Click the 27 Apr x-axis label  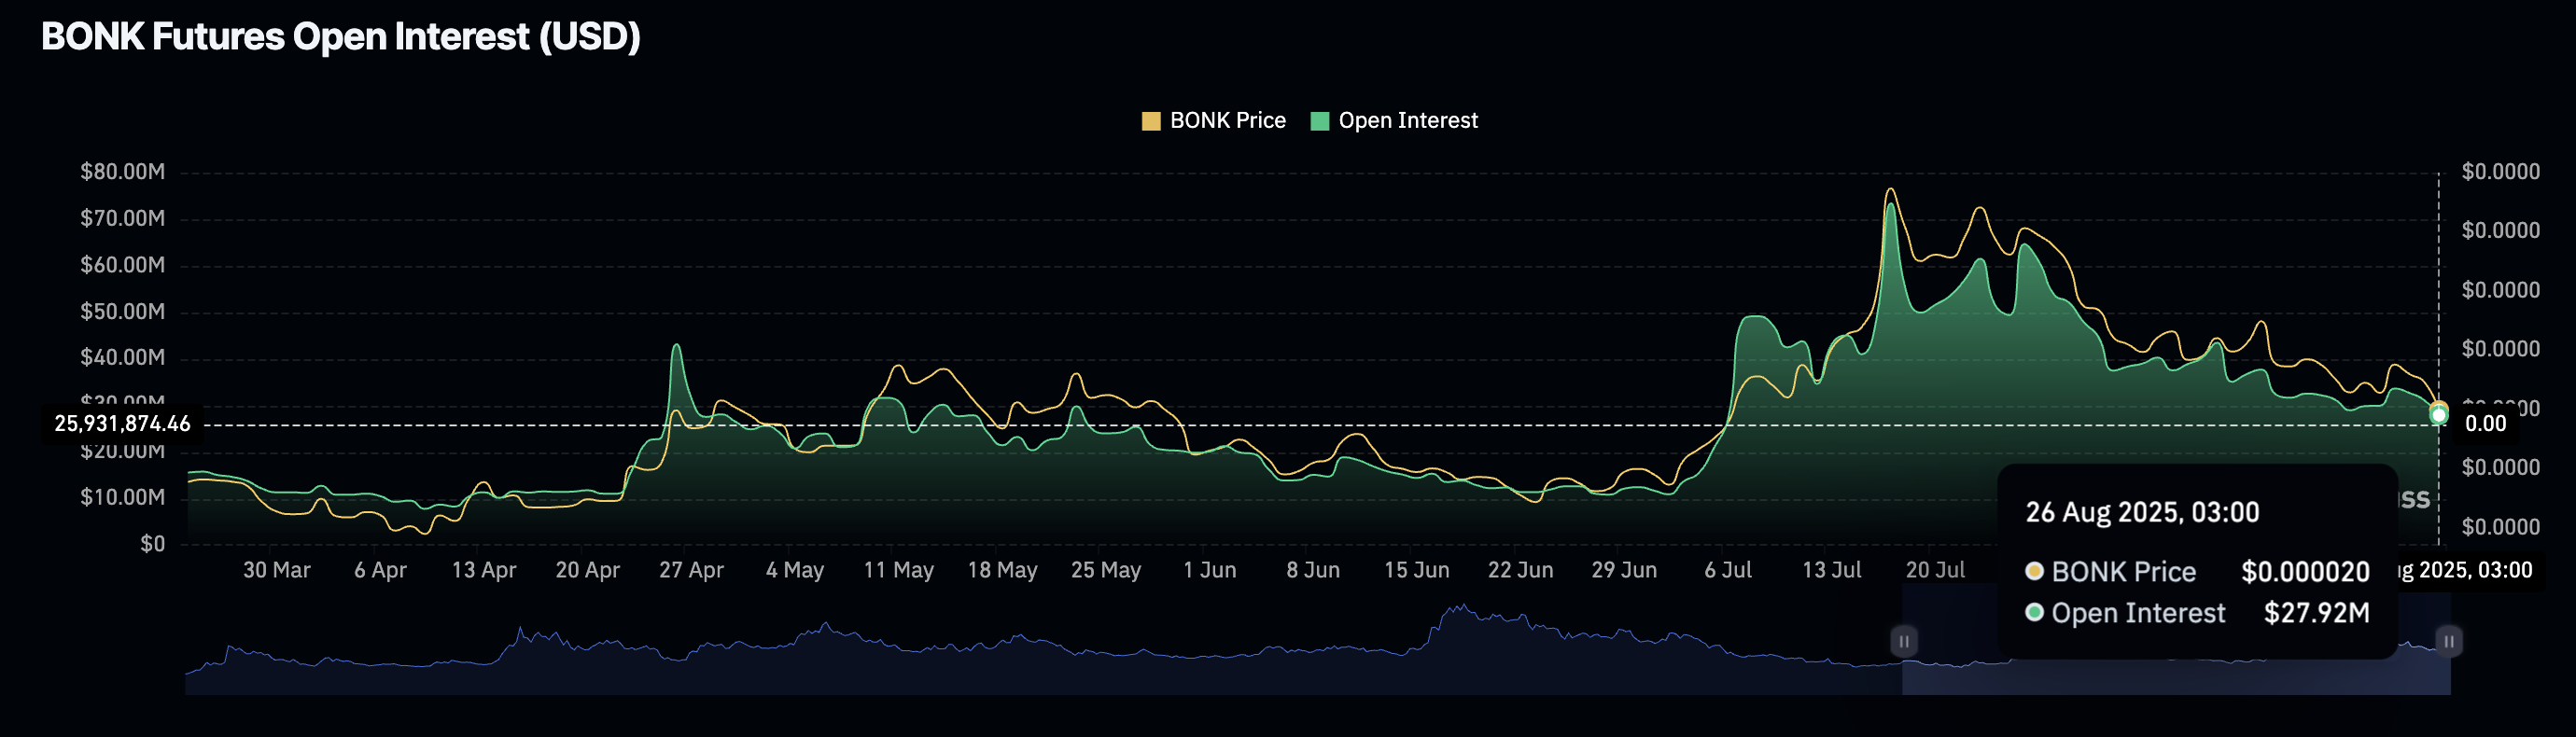pyautogui.click(x=691, y=570)
